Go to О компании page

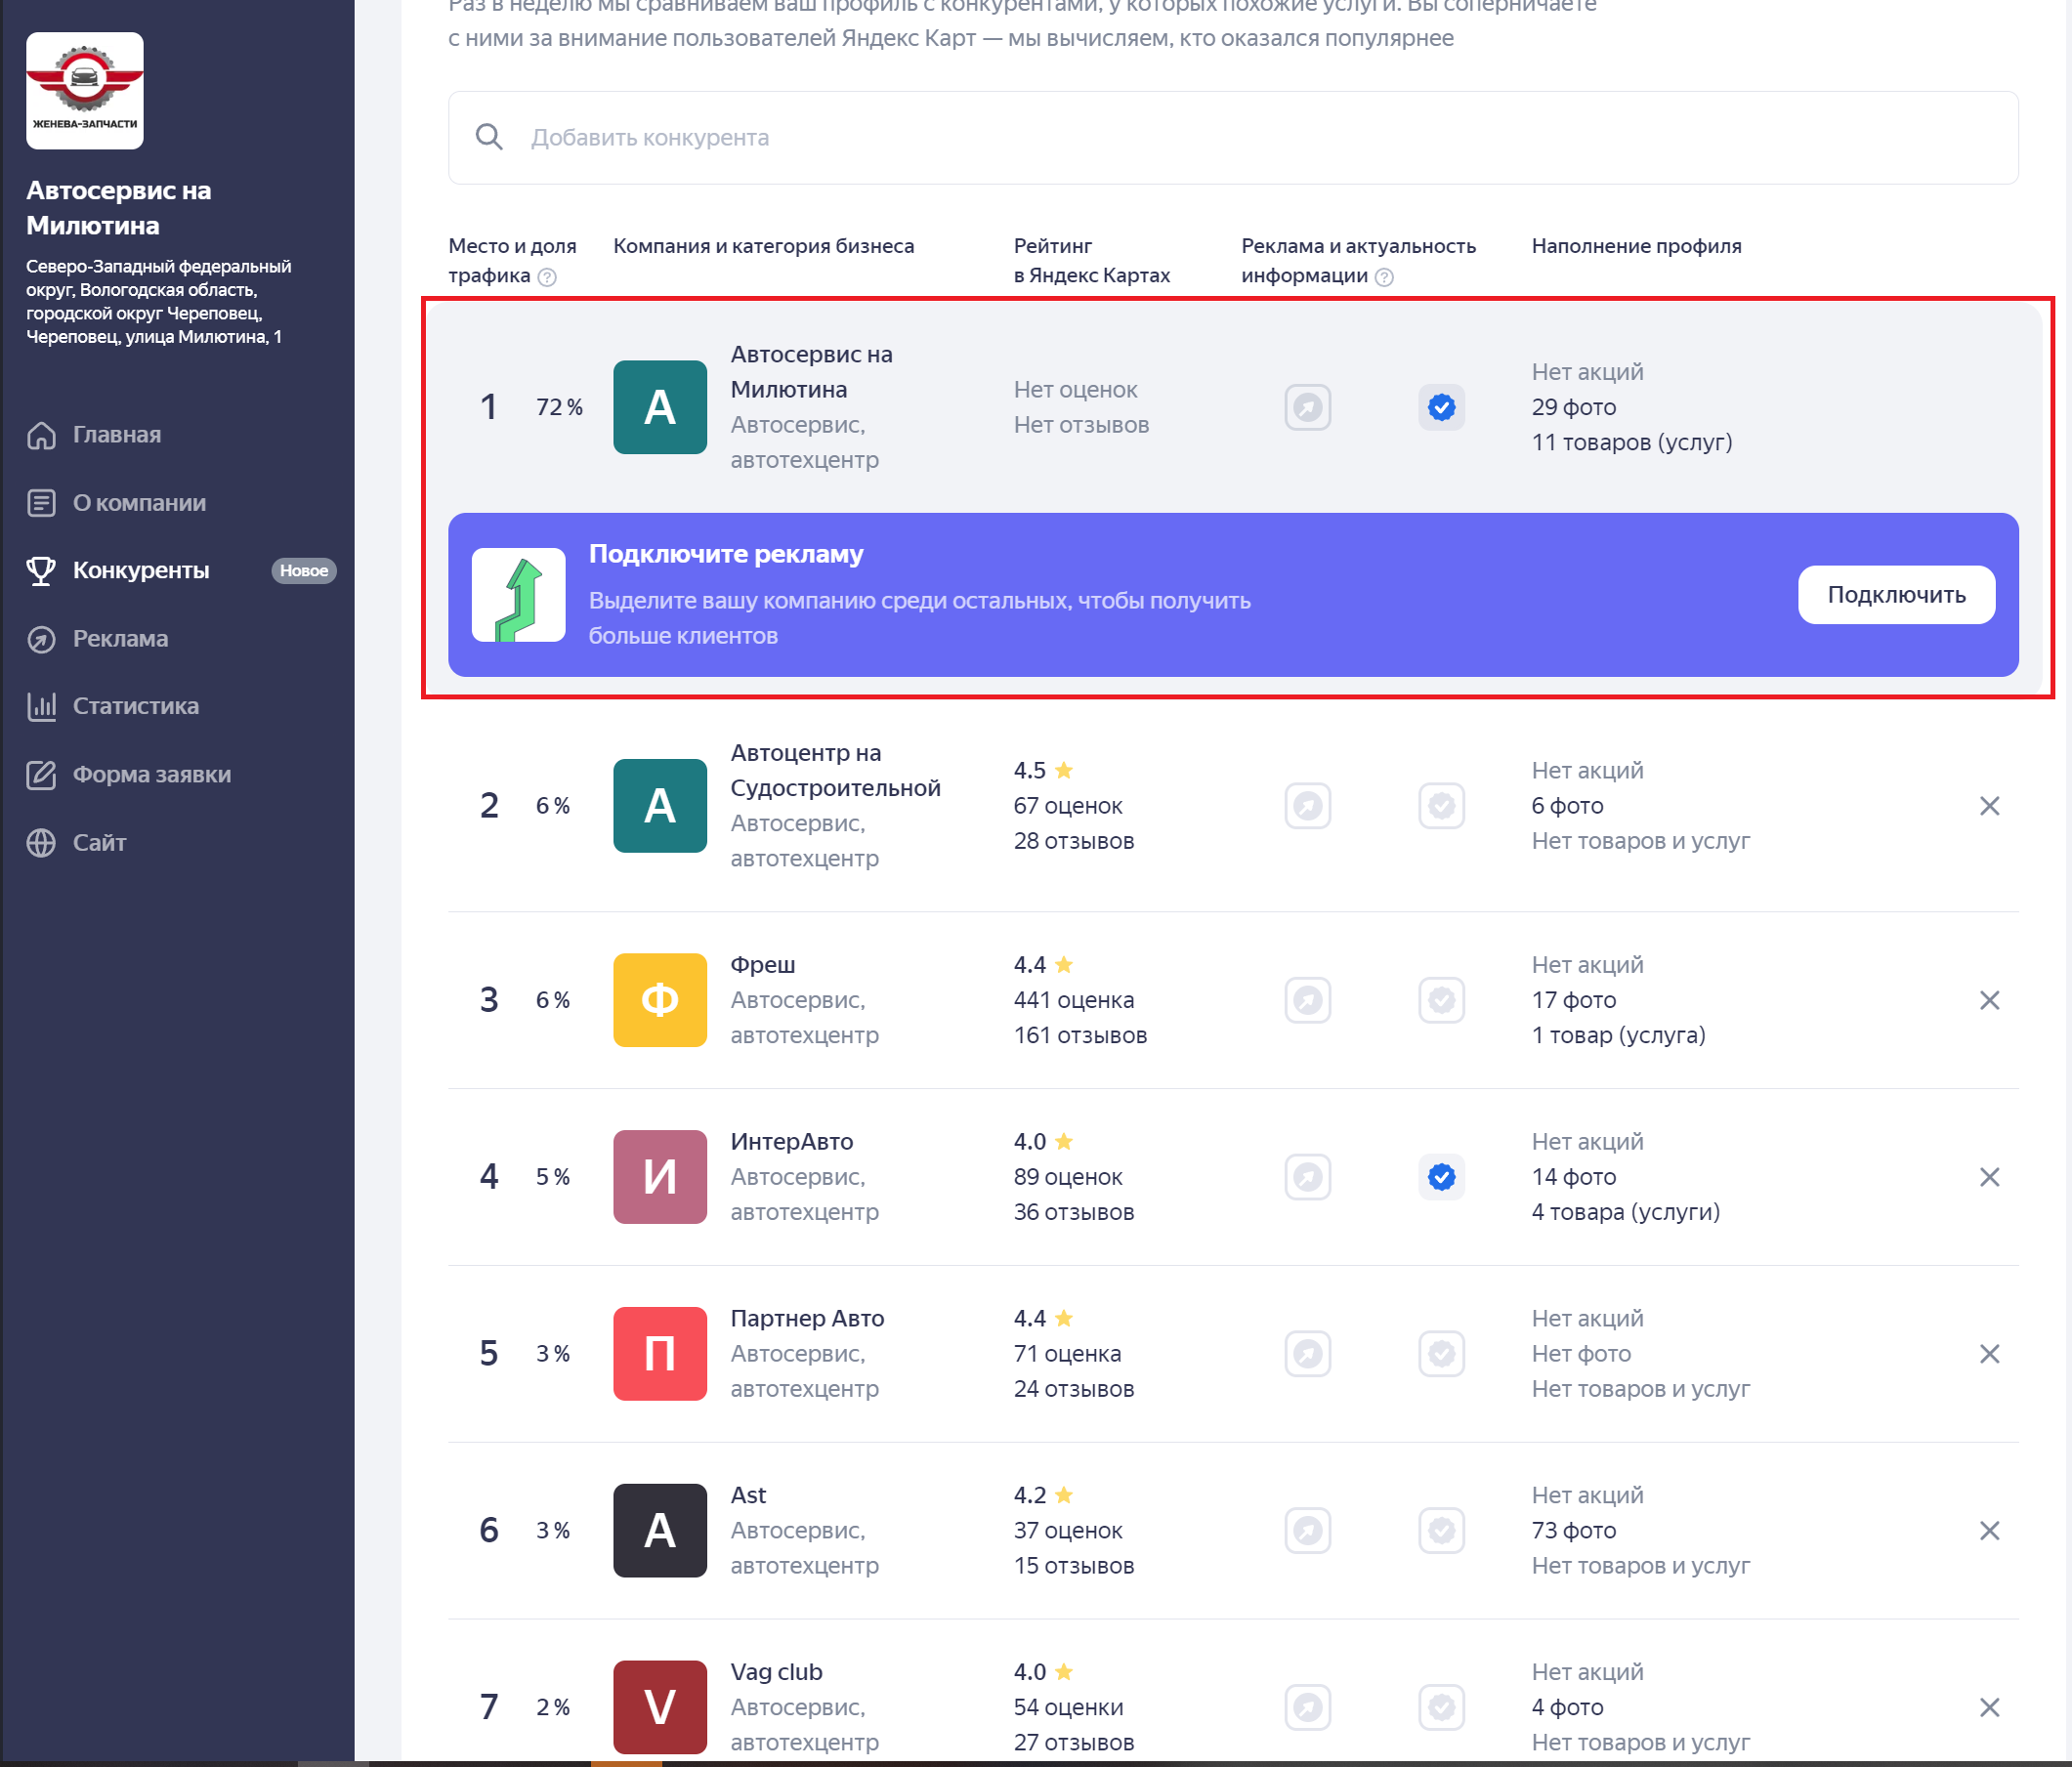click(x=139, y=503)
